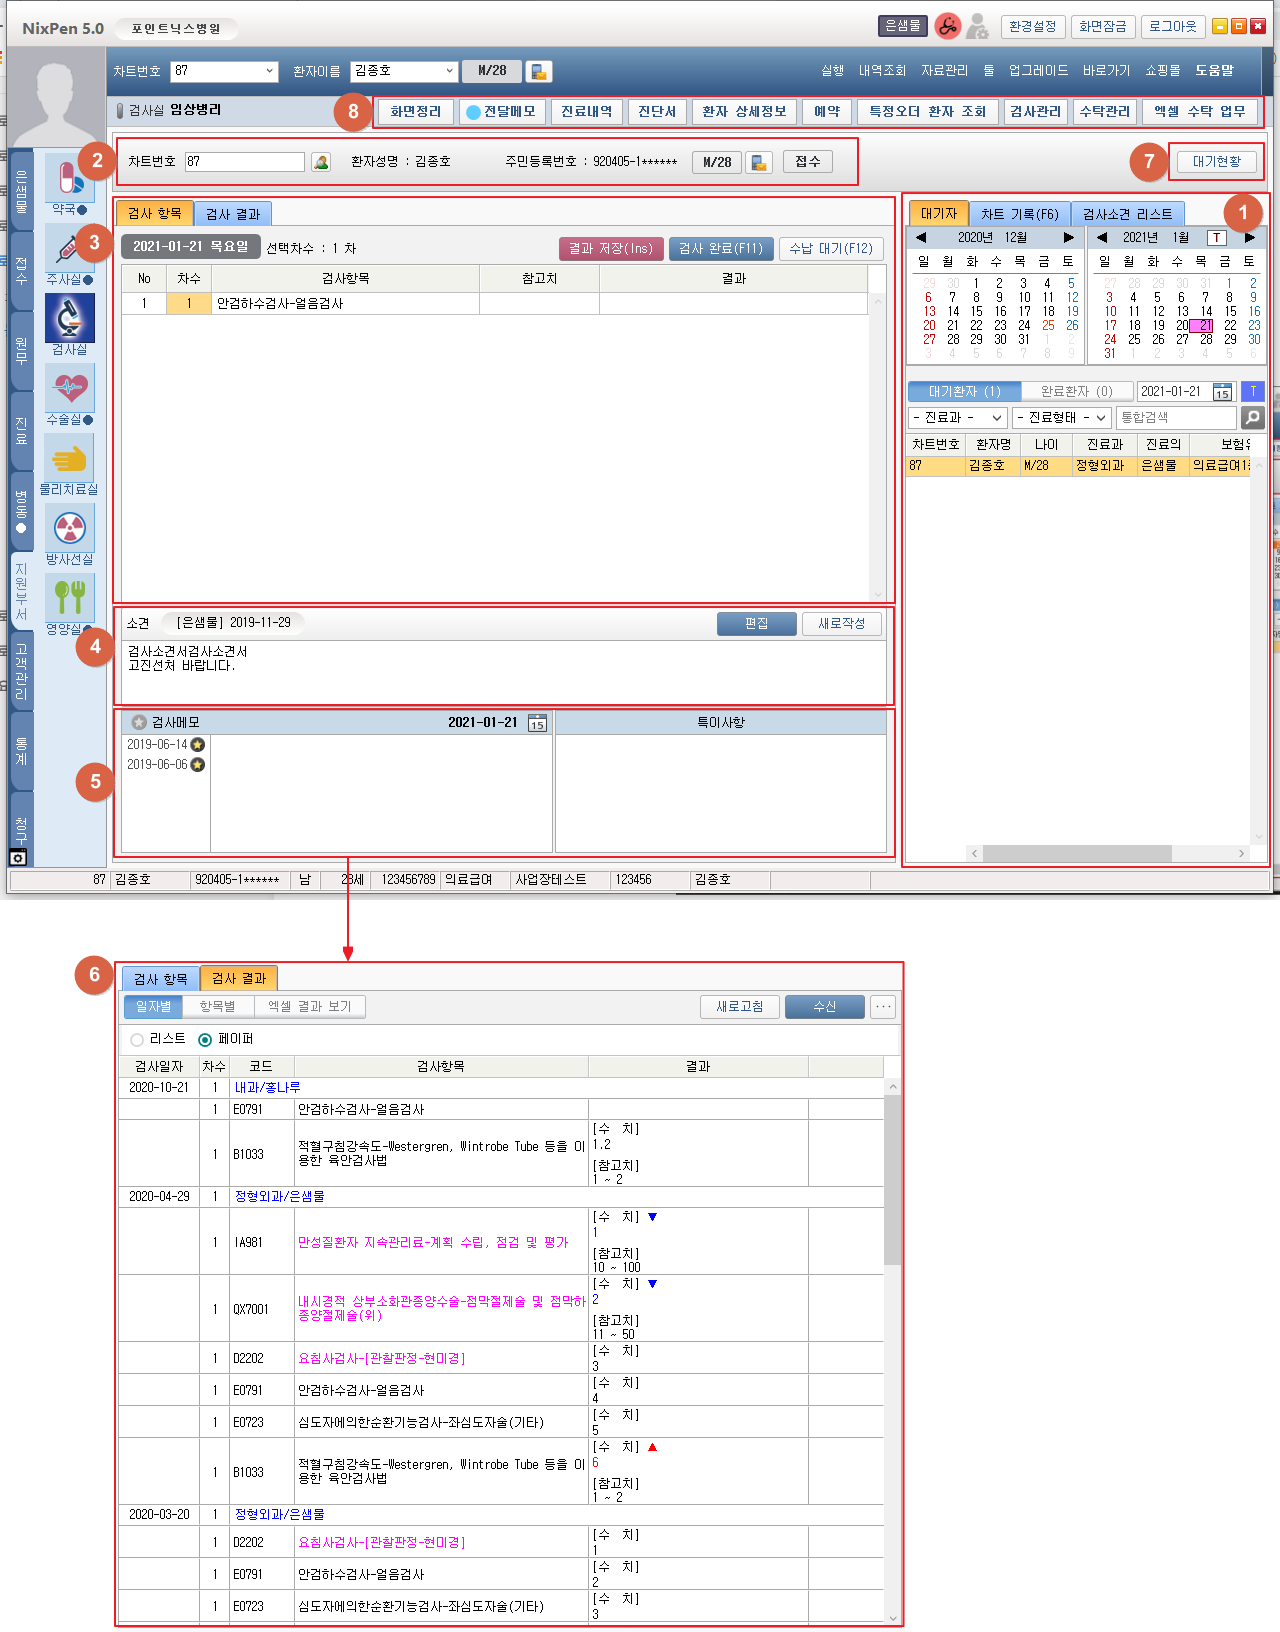Expand the 진료과 dropdown filter

click(958, 417)
